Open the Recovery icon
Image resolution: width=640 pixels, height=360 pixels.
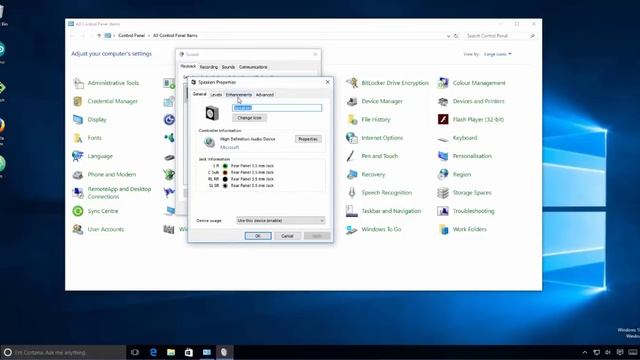pyautogui.click(x=352, y=174)
